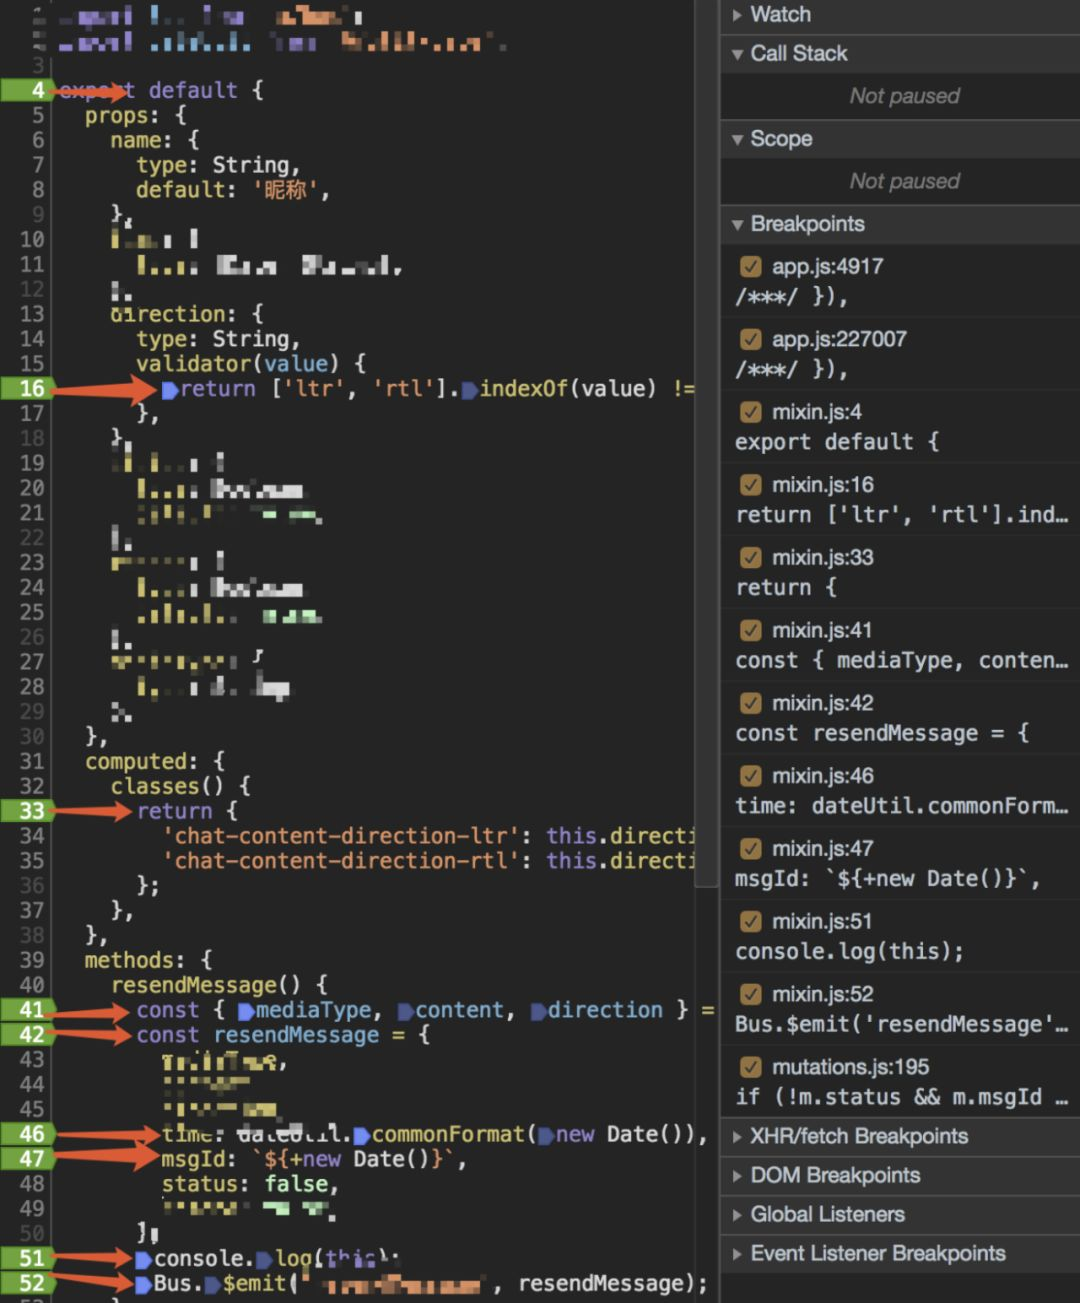Remove the breakpoint marker at line 42
Screen dimensions: 1080x1303
[27, 1035]
